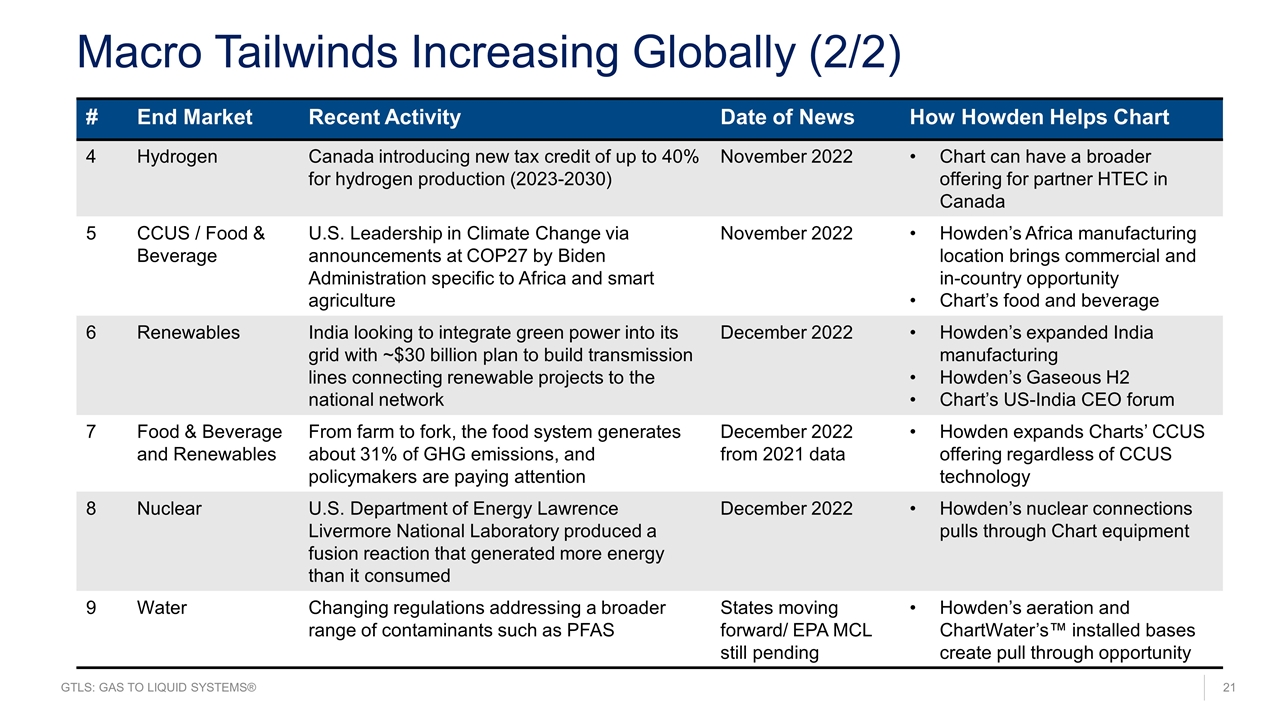Click bullet 'Howden's Gaseous H2'
1280x720 pixels.
pos(1034,377)
